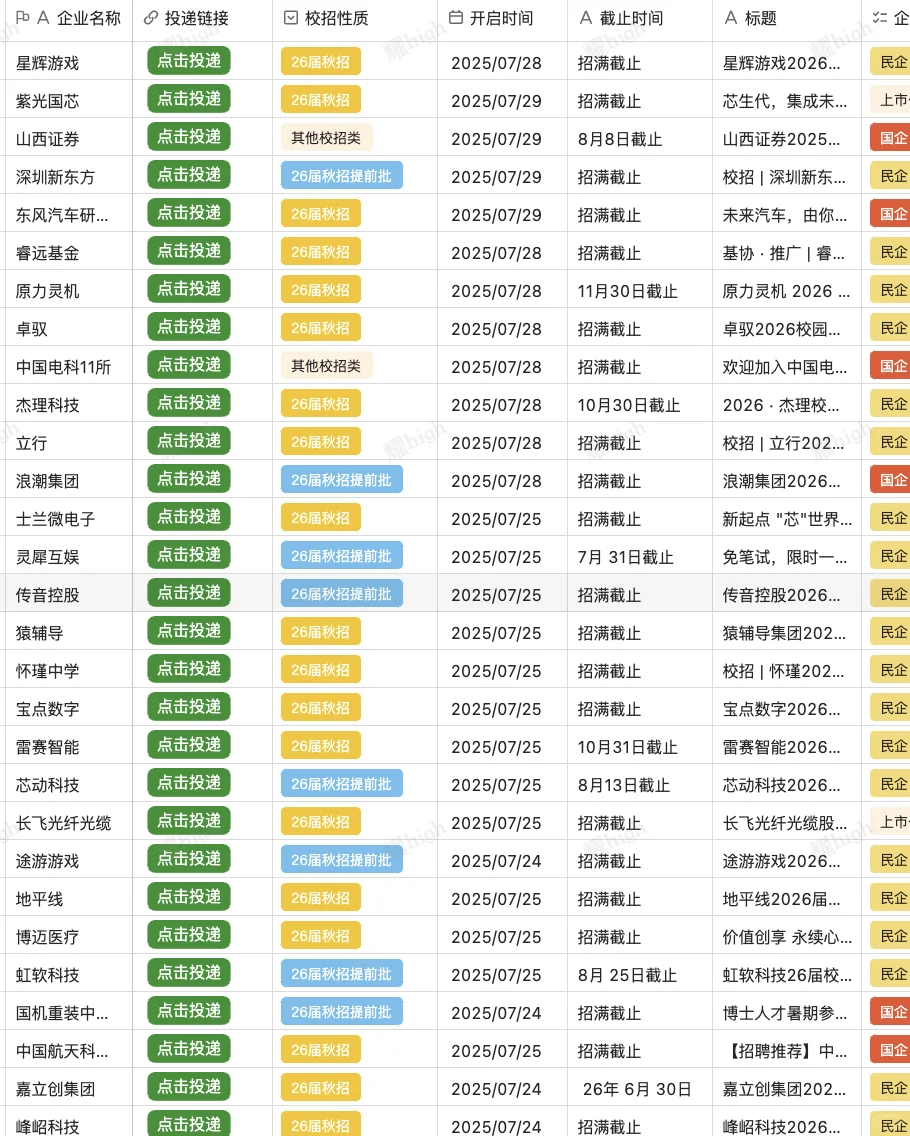Click 点击投递 for 地平线

pos(188,897)
